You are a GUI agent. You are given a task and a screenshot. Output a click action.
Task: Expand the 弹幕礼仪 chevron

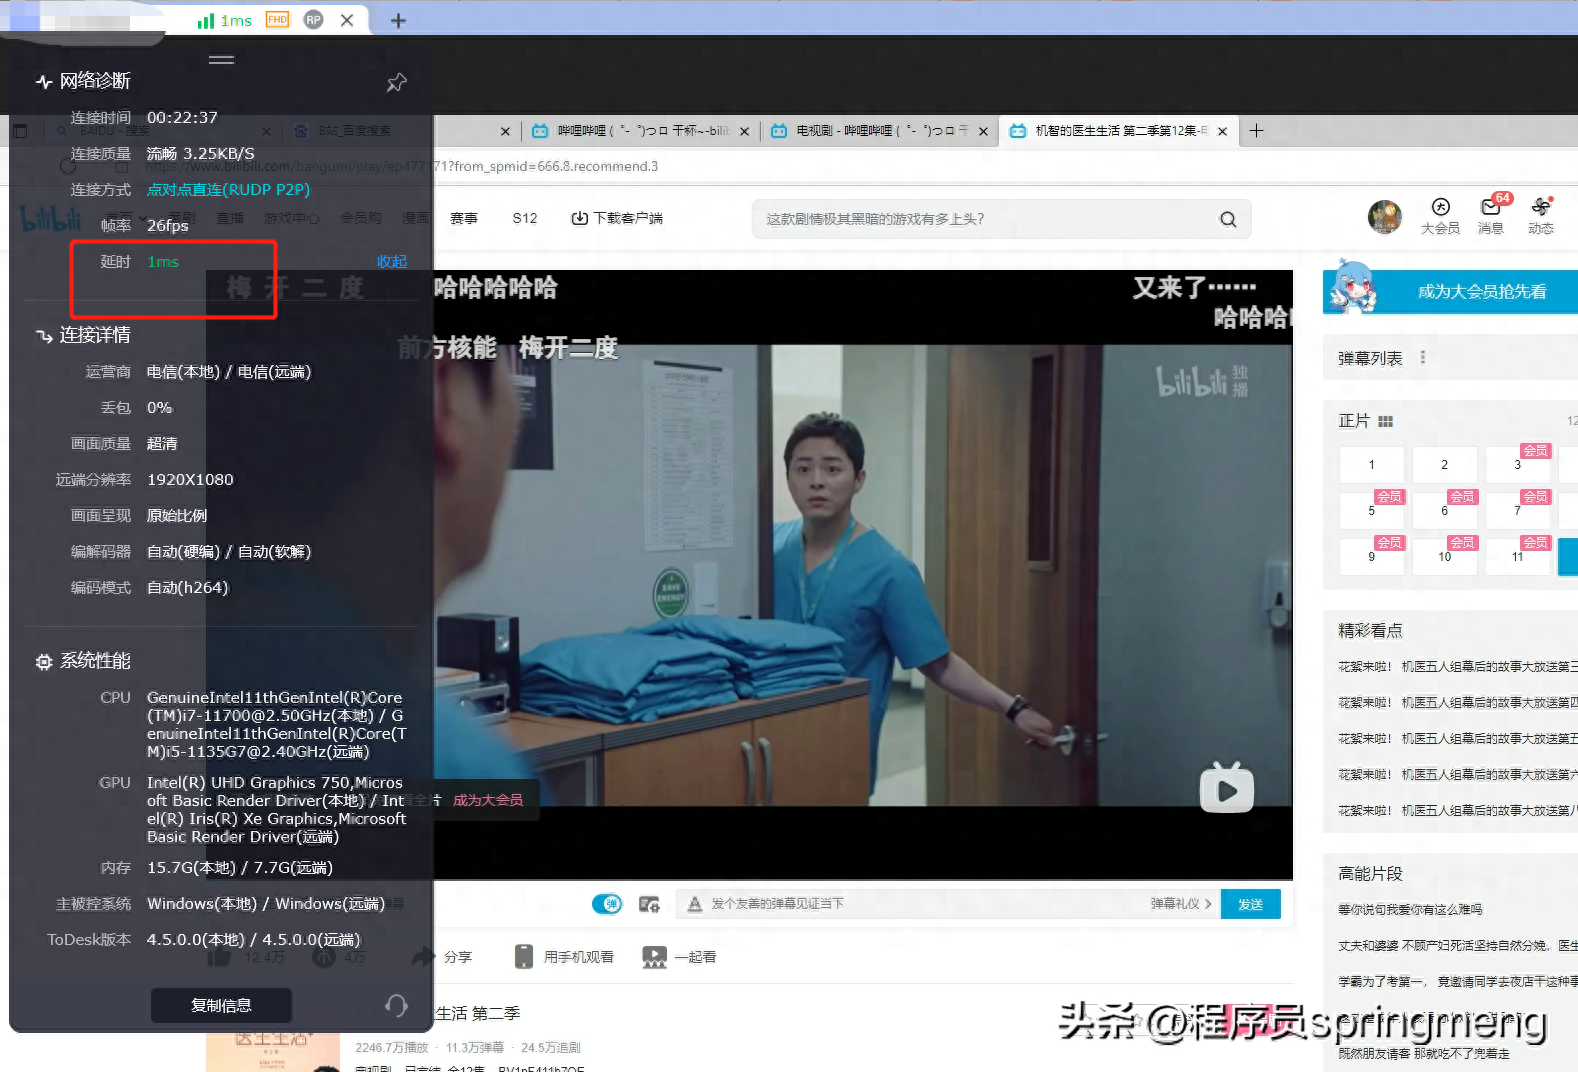1208,904
